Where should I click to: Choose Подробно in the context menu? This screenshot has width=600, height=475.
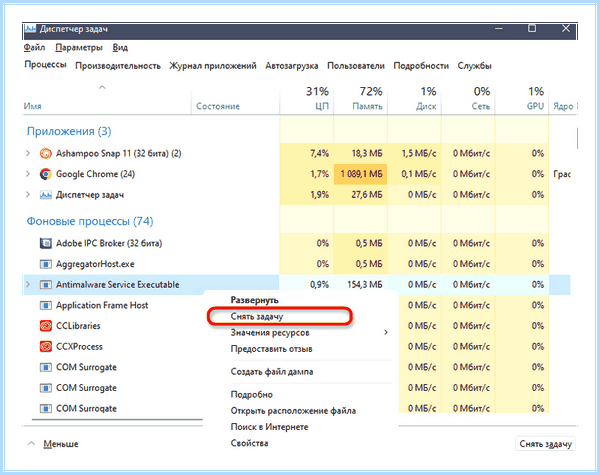pyautogui.click(x=252, y=395)
